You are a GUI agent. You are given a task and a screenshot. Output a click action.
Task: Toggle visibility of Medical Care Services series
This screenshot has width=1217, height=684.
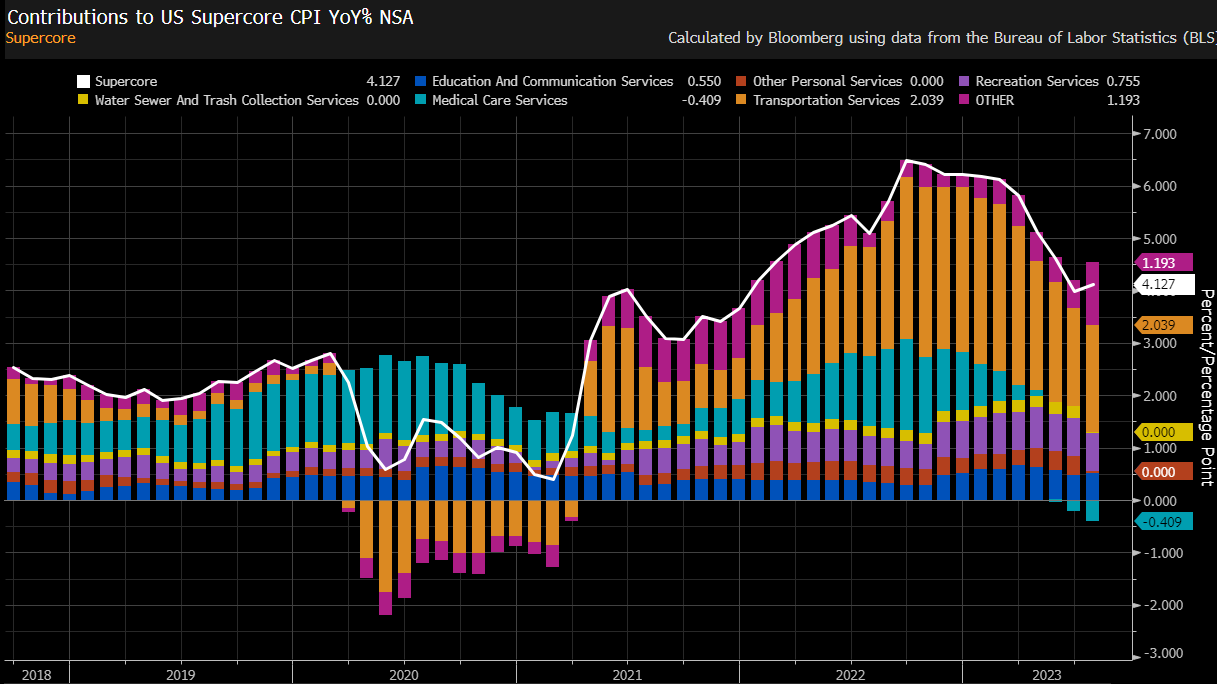[500, 100]
